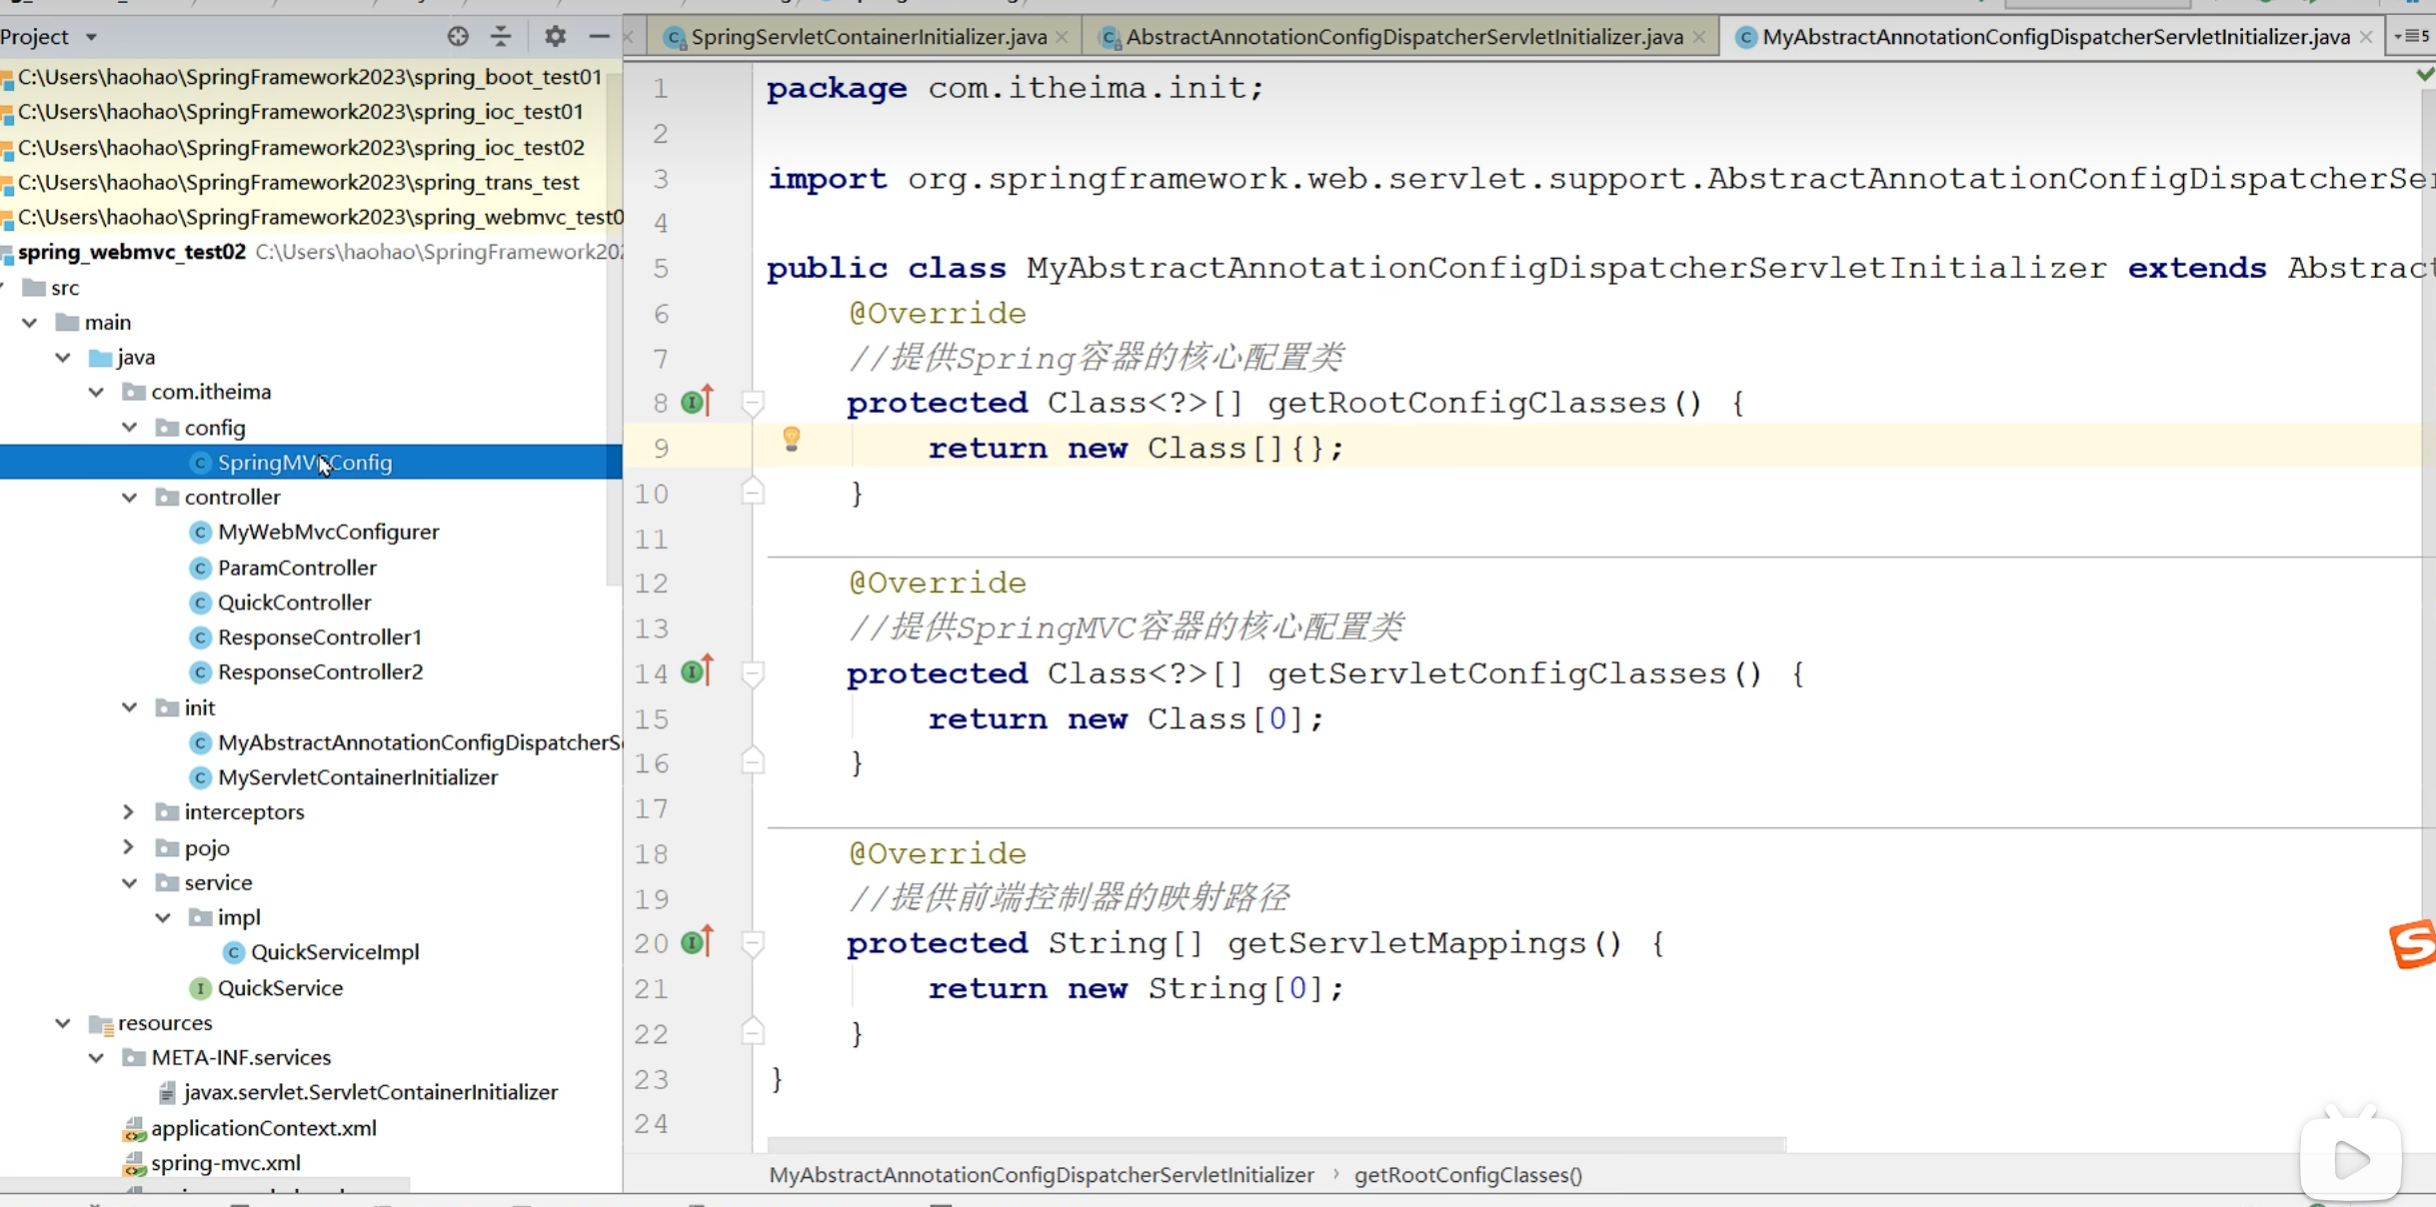The height and width of the screenshot is (1207, 2436).
Task: Fold getRootConfigClasses method at line 8
Action: (753, 402)
